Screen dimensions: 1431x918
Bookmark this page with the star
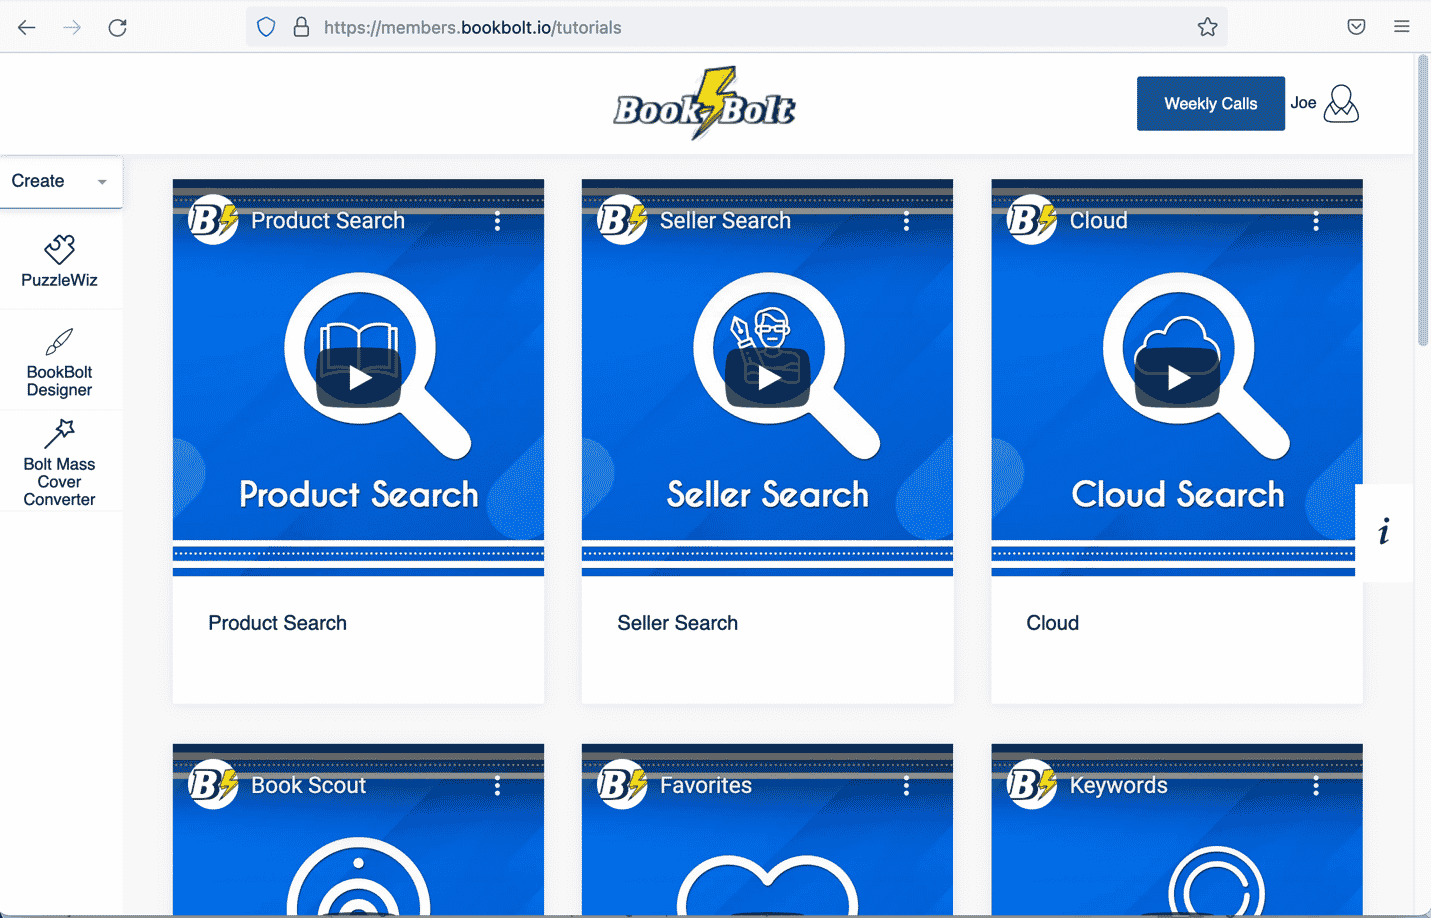[1207, 27]
